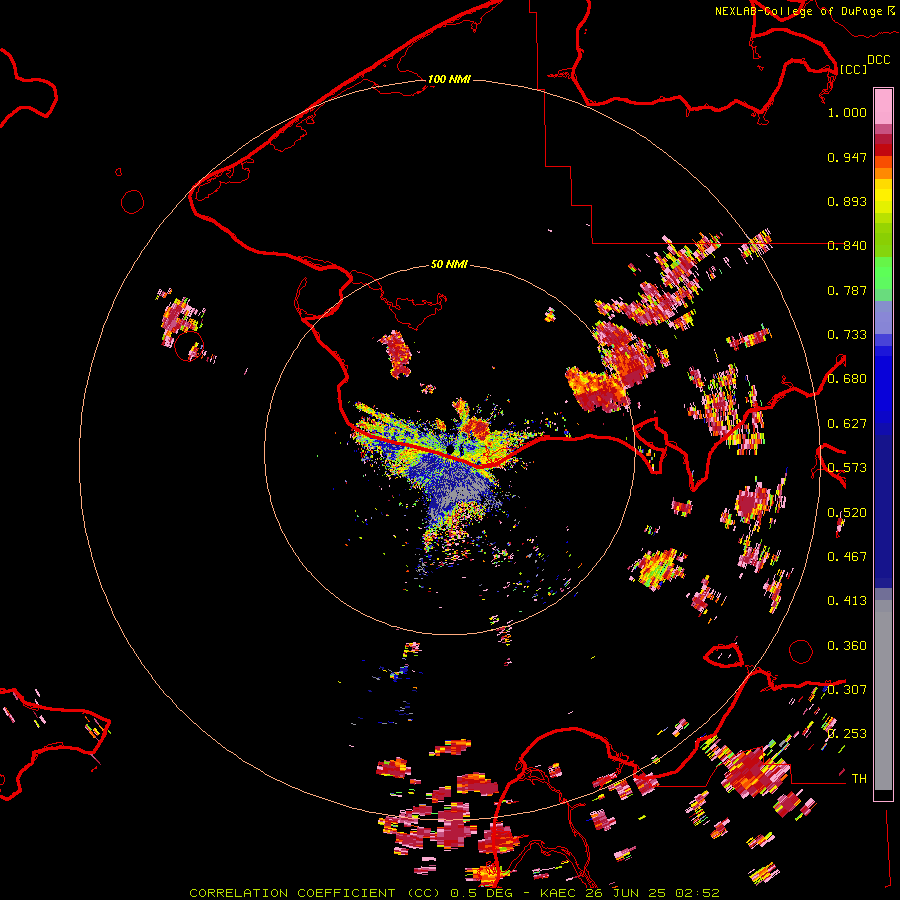Click the 0.840 color scale value

[847, 246]
